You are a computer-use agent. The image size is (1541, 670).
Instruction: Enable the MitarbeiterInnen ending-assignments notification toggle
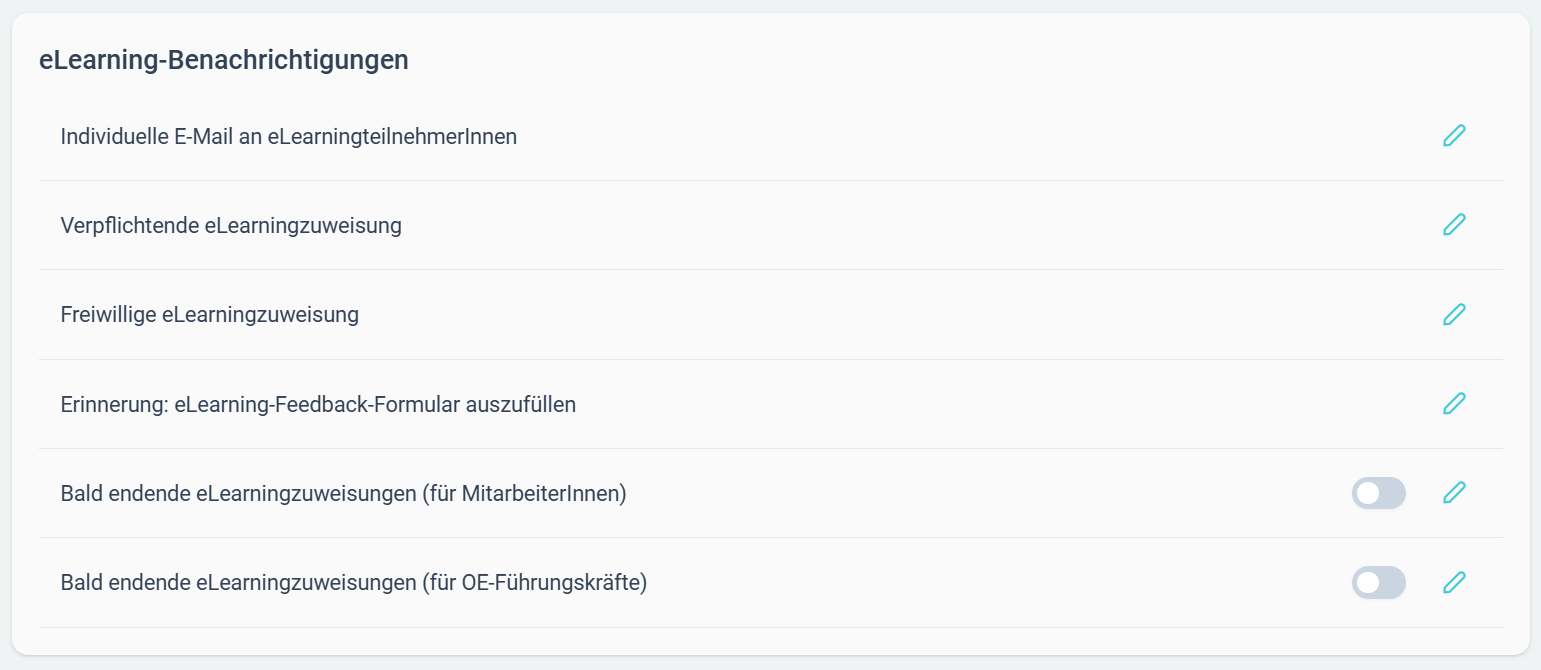click(1378, 493)
